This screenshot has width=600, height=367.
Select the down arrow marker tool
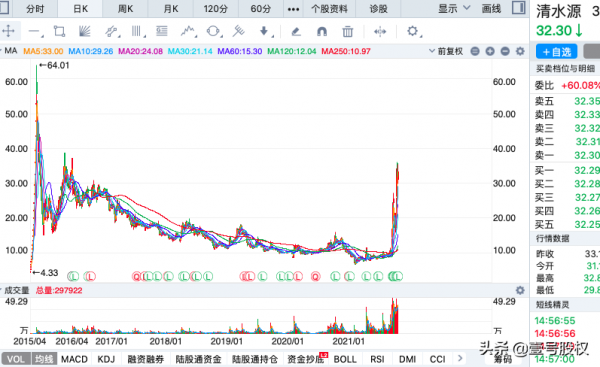click(x=265, y=31)
